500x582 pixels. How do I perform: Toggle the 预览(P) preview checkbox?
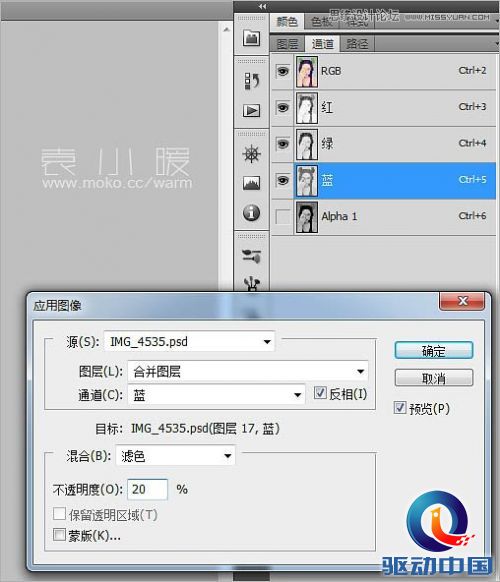(400, 408)
